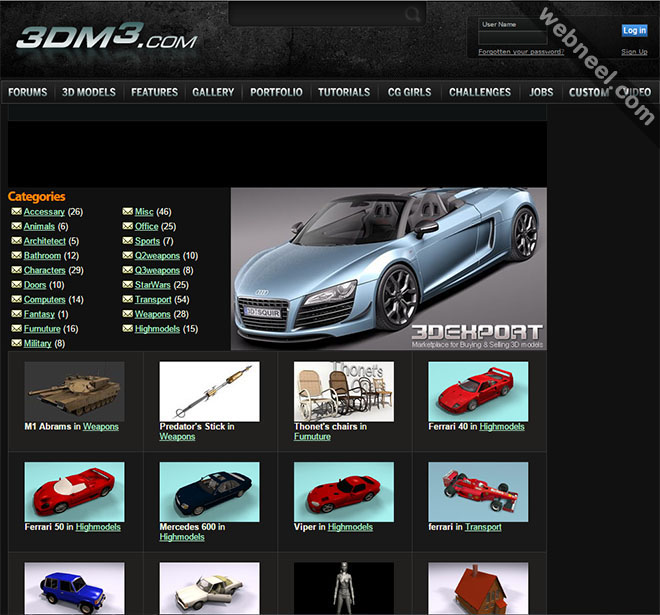Go to Challenges section
The width and height of the screenshot is (660, 615).
[480, 92]
